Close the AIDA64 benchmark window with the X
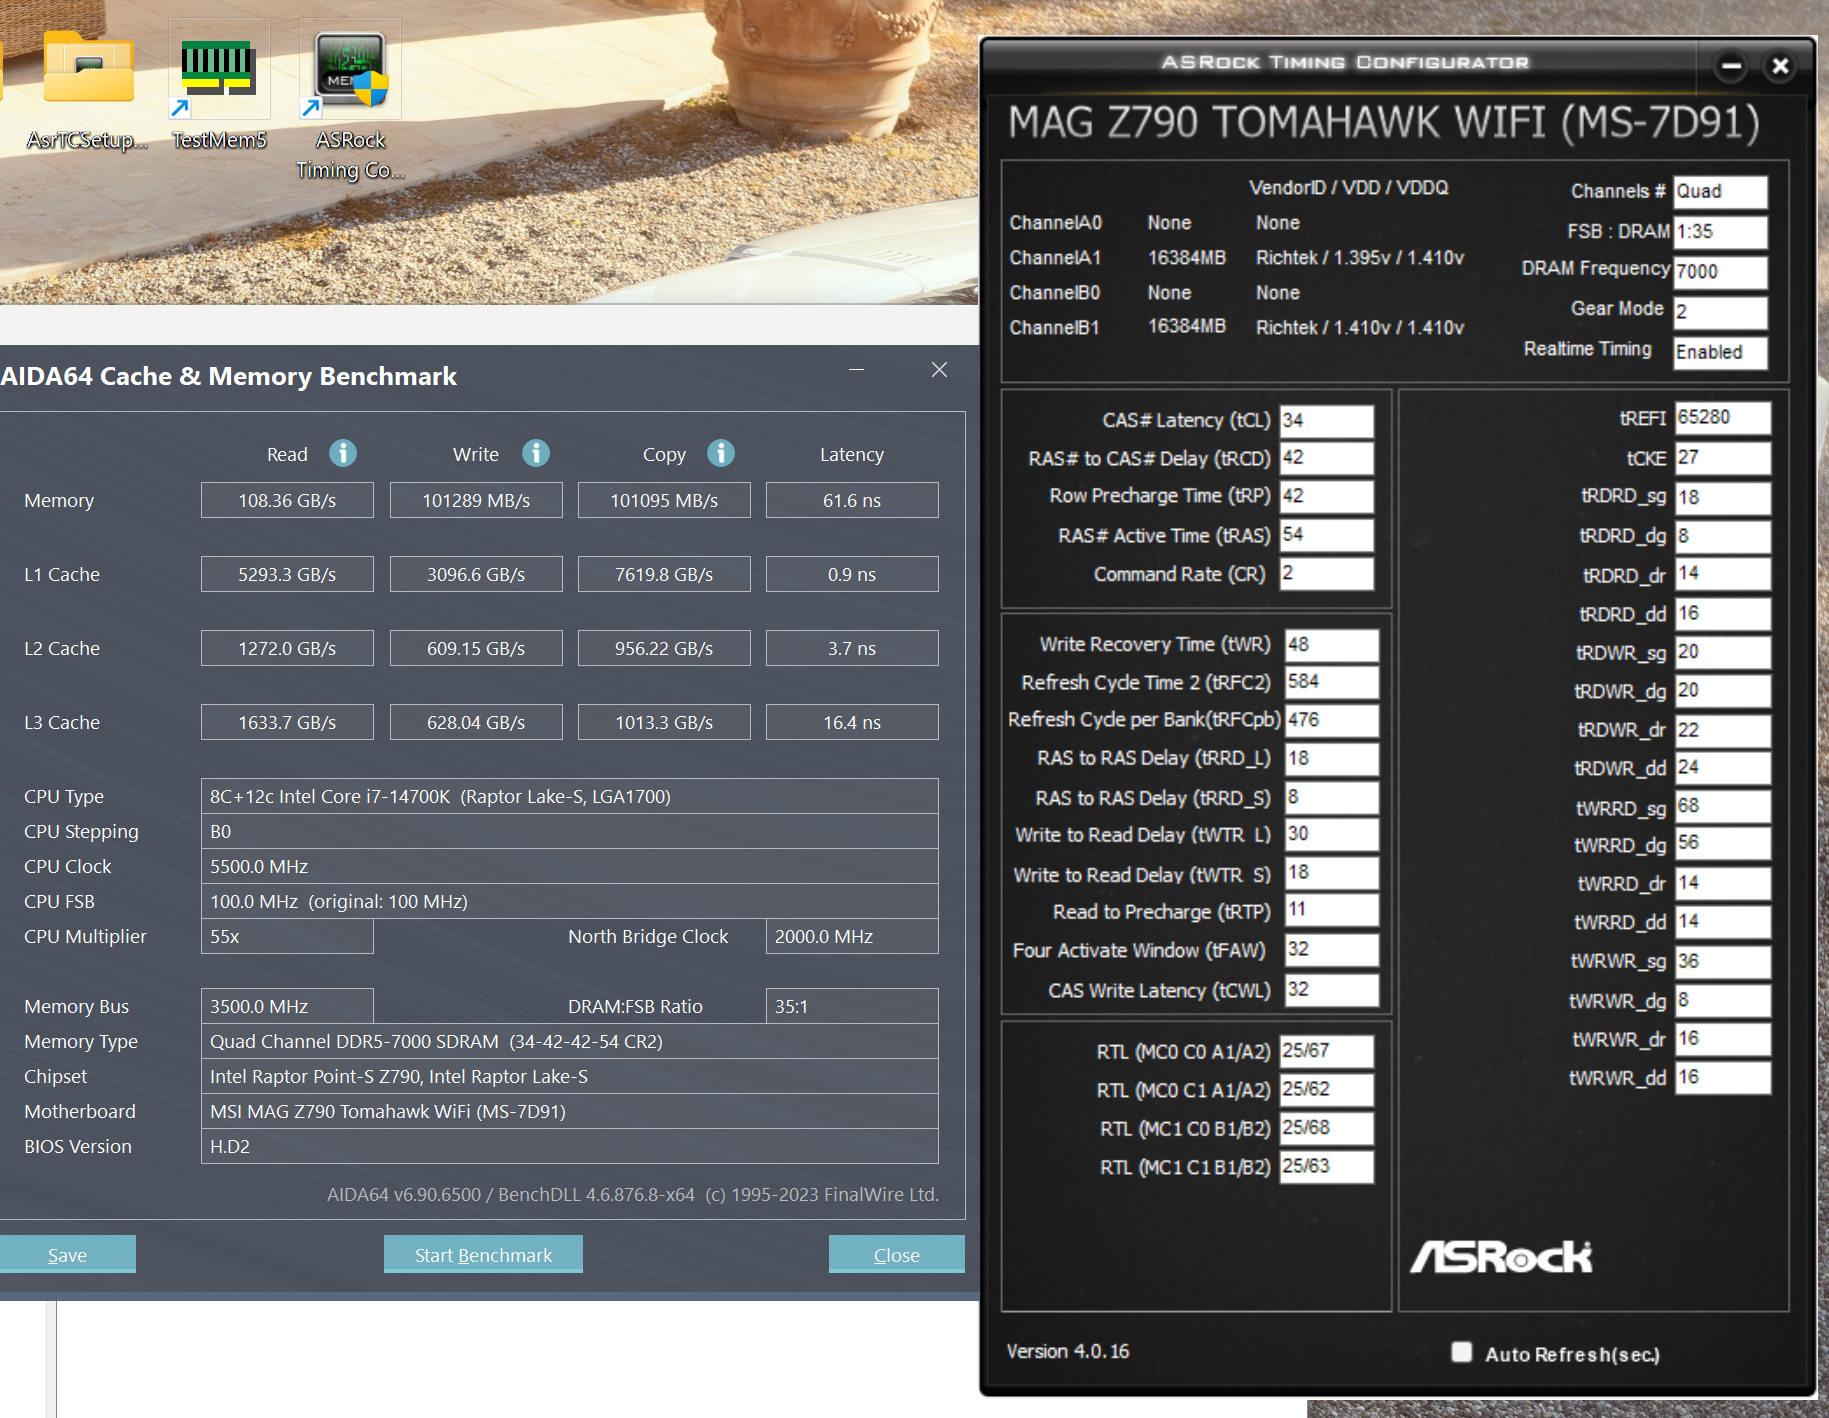 click(939, 370)
